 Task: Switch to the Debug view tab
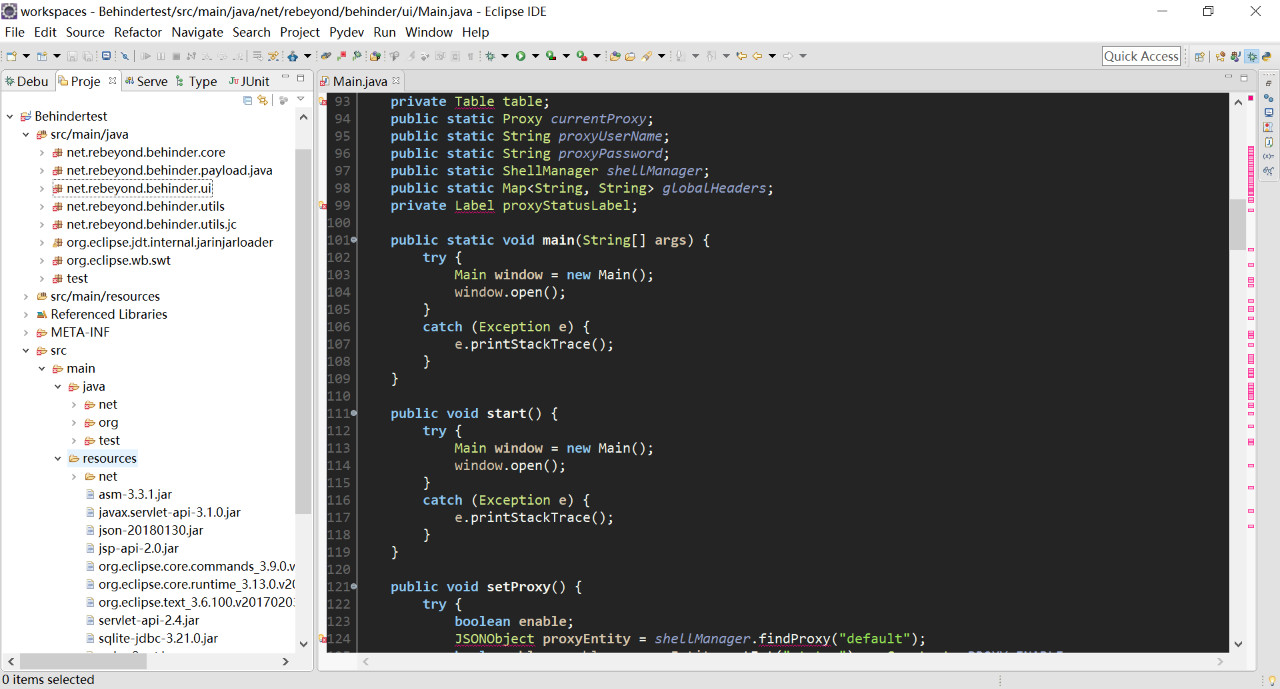coord(26,81)
